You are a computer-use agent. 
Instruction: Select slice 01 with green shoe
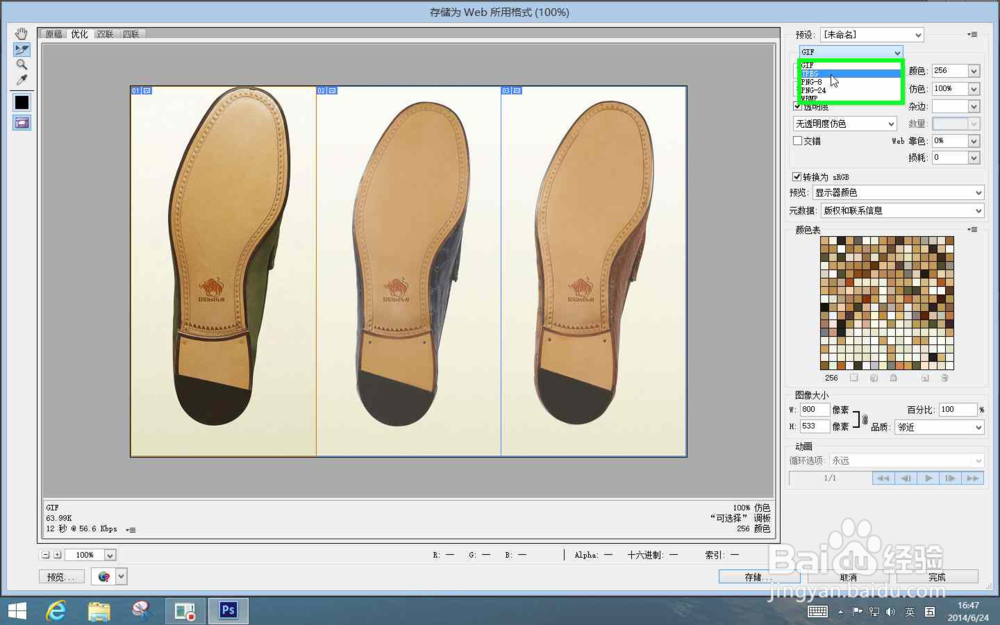(223, 271)
